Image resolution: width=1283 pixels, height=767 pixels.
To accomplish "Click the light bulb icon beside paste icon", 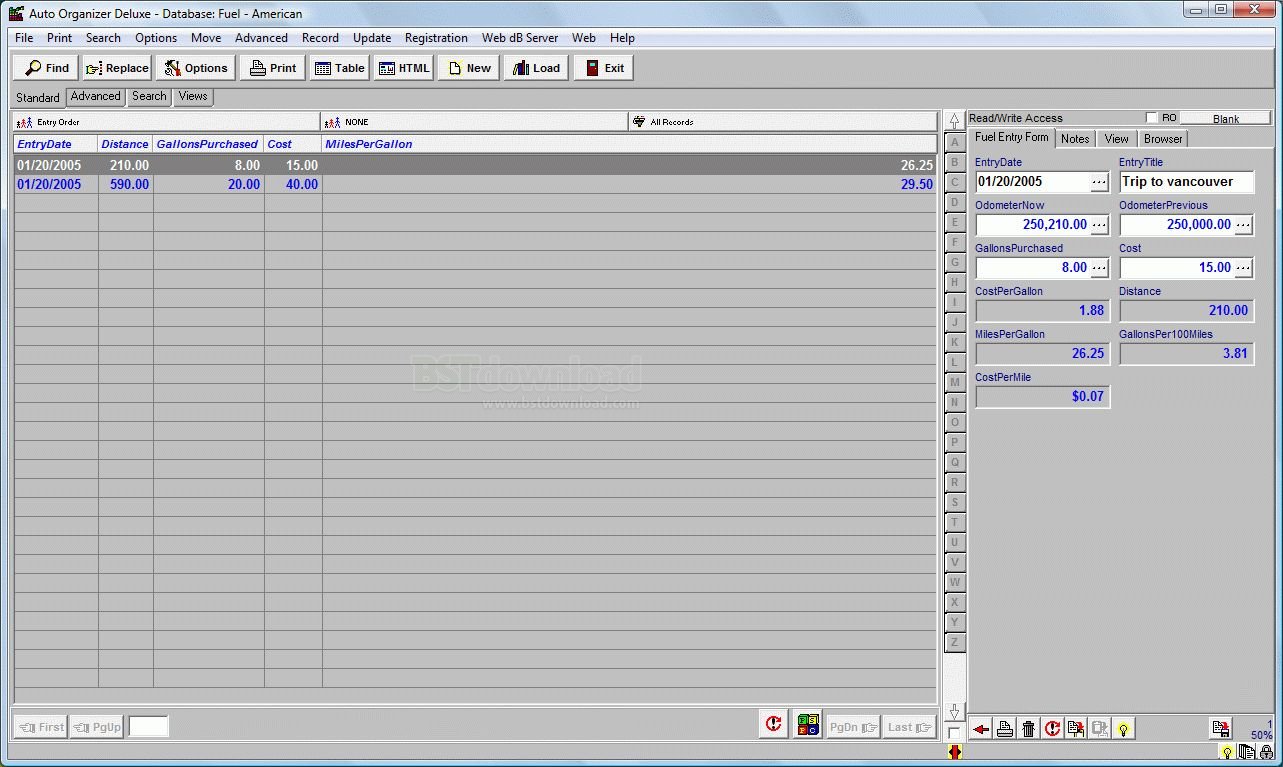I will pos(1123,729).
